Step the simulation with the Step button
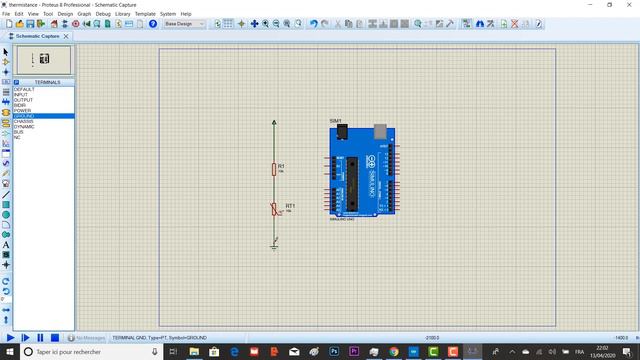 click(25, 338)
